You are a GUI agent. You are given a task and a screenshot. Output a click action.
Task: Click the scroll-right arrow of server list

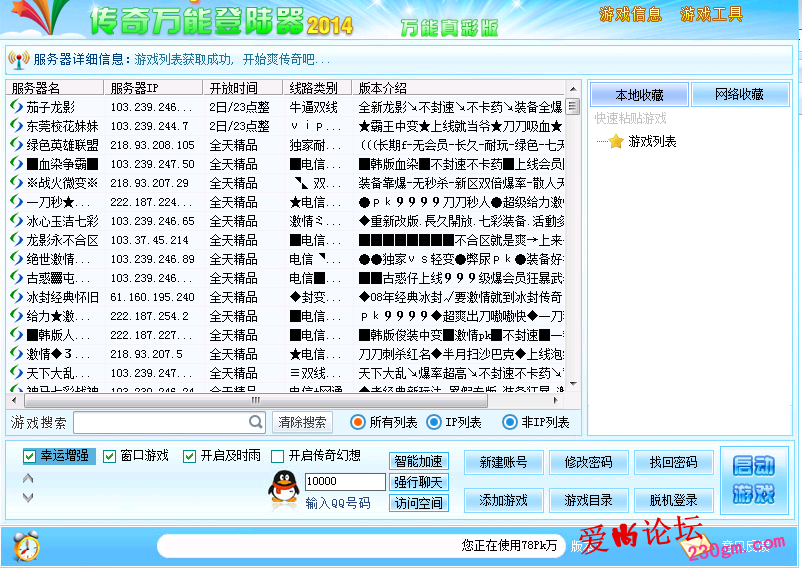[555, 400]
